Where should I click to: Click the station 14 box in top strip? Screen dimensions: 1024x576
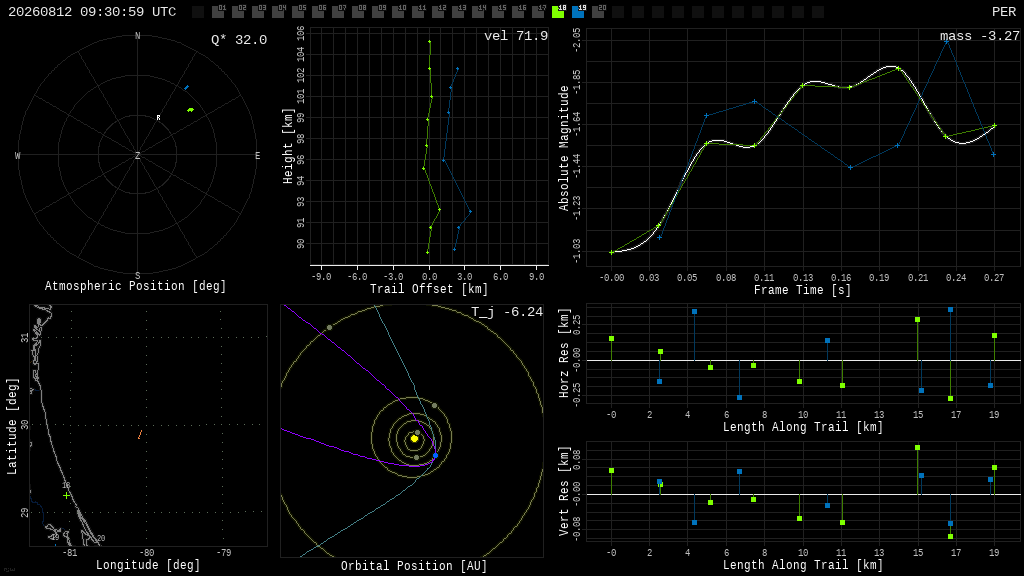478,11
